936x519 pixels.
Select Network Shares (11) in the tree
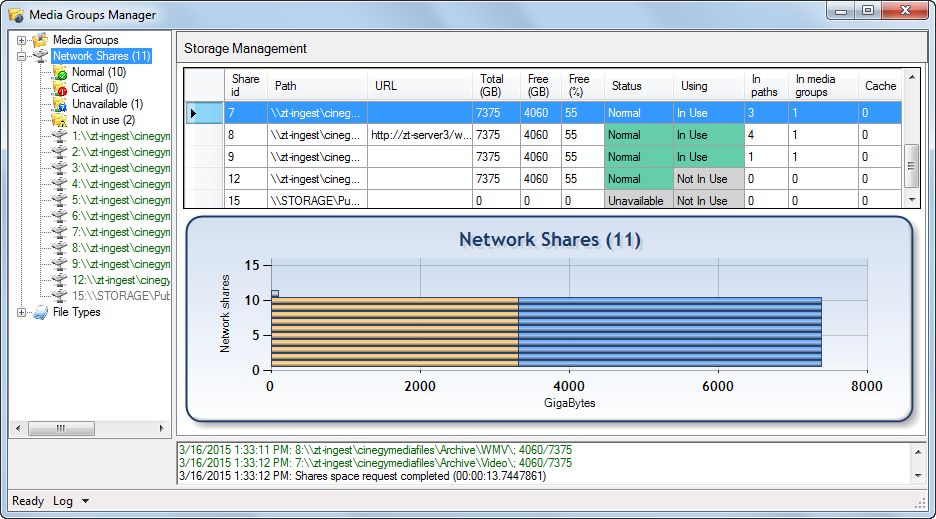point(101,56)
